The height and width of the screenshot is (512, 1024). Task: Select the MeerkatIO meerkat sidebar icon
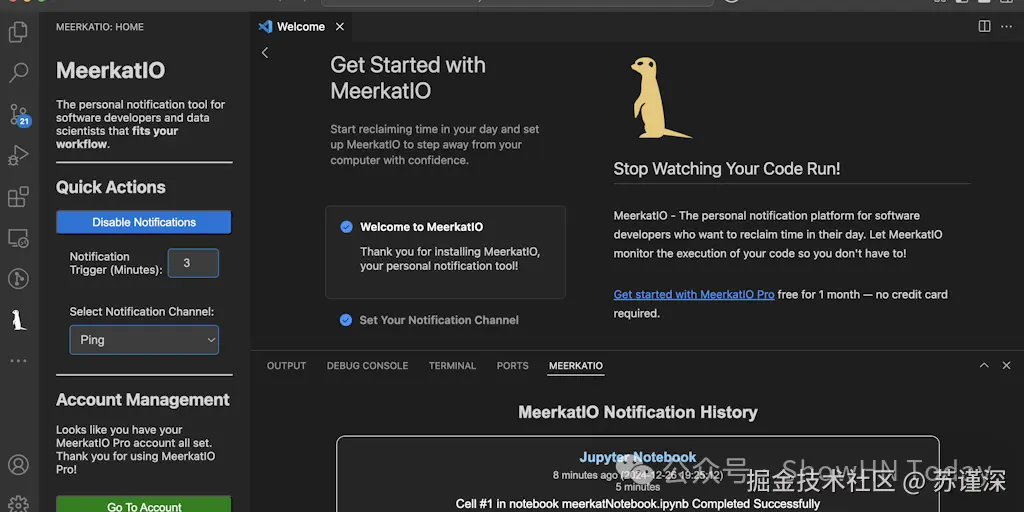pos(19,320)
